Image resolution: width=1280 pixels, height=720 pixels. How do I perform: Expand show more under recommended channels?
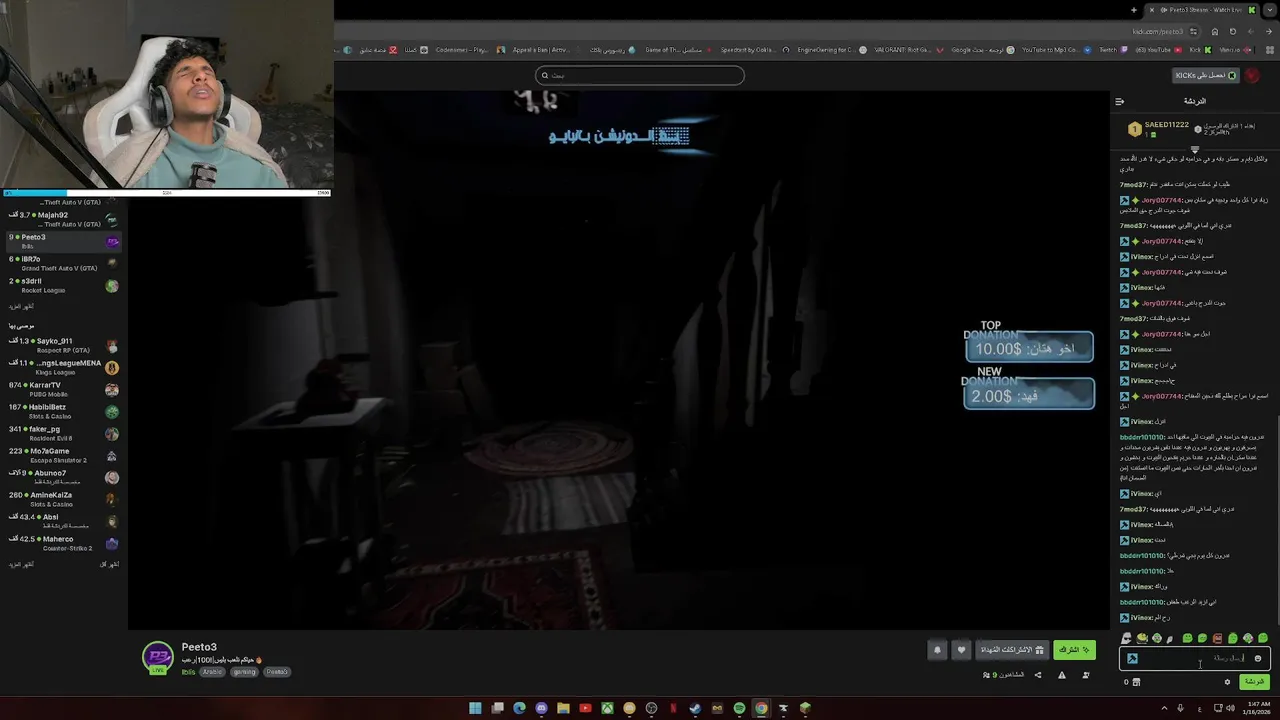[x=21, y=564]
